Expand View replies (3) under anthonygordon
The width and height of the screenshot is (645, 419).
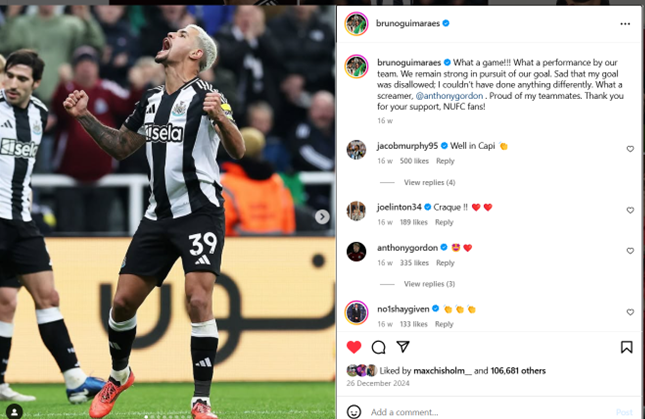(429, 284)
